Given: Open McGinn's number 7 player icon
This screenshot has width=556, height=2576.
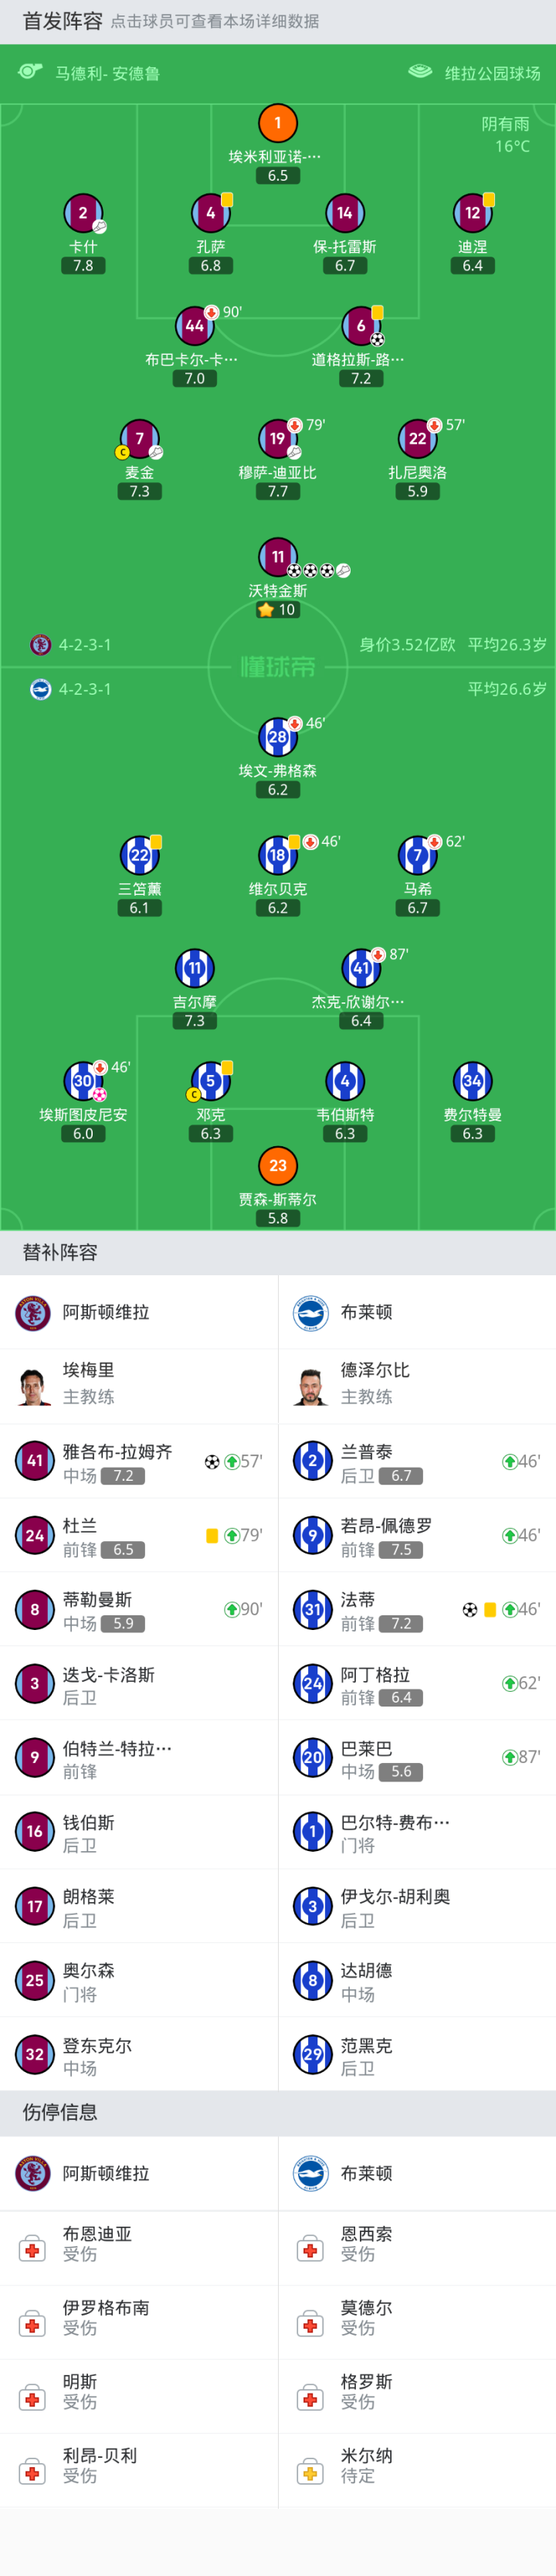Looking at the screenshot, I should coord(139,438).
